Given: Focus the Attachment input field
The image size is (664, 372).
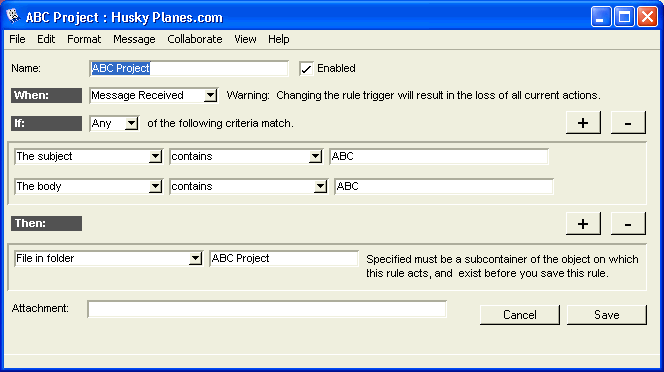Looking at the screenshot, I should pyautogui.click(x=267, y=309).
